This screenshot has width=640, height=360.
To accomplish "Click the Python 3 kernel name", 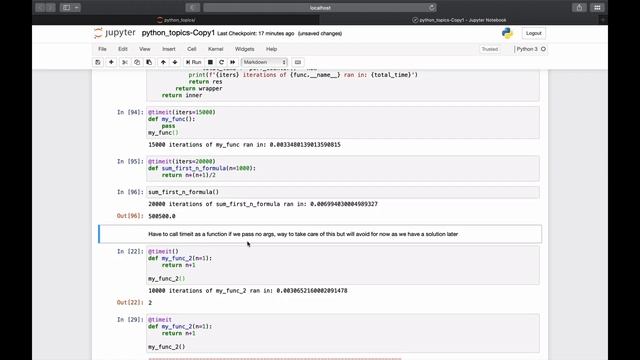I will pyautogui.click(x=527, y=49).
